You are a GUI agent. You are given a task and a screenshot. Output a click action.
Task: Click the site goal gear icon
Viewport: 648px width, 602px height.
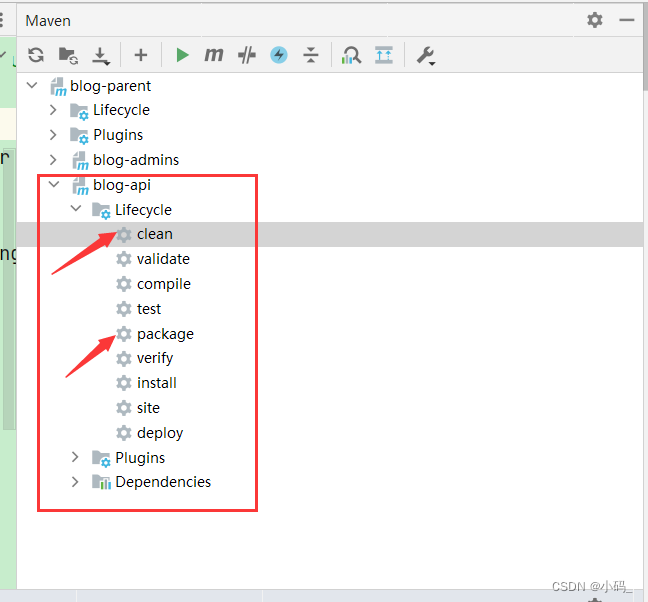[124, 408]
